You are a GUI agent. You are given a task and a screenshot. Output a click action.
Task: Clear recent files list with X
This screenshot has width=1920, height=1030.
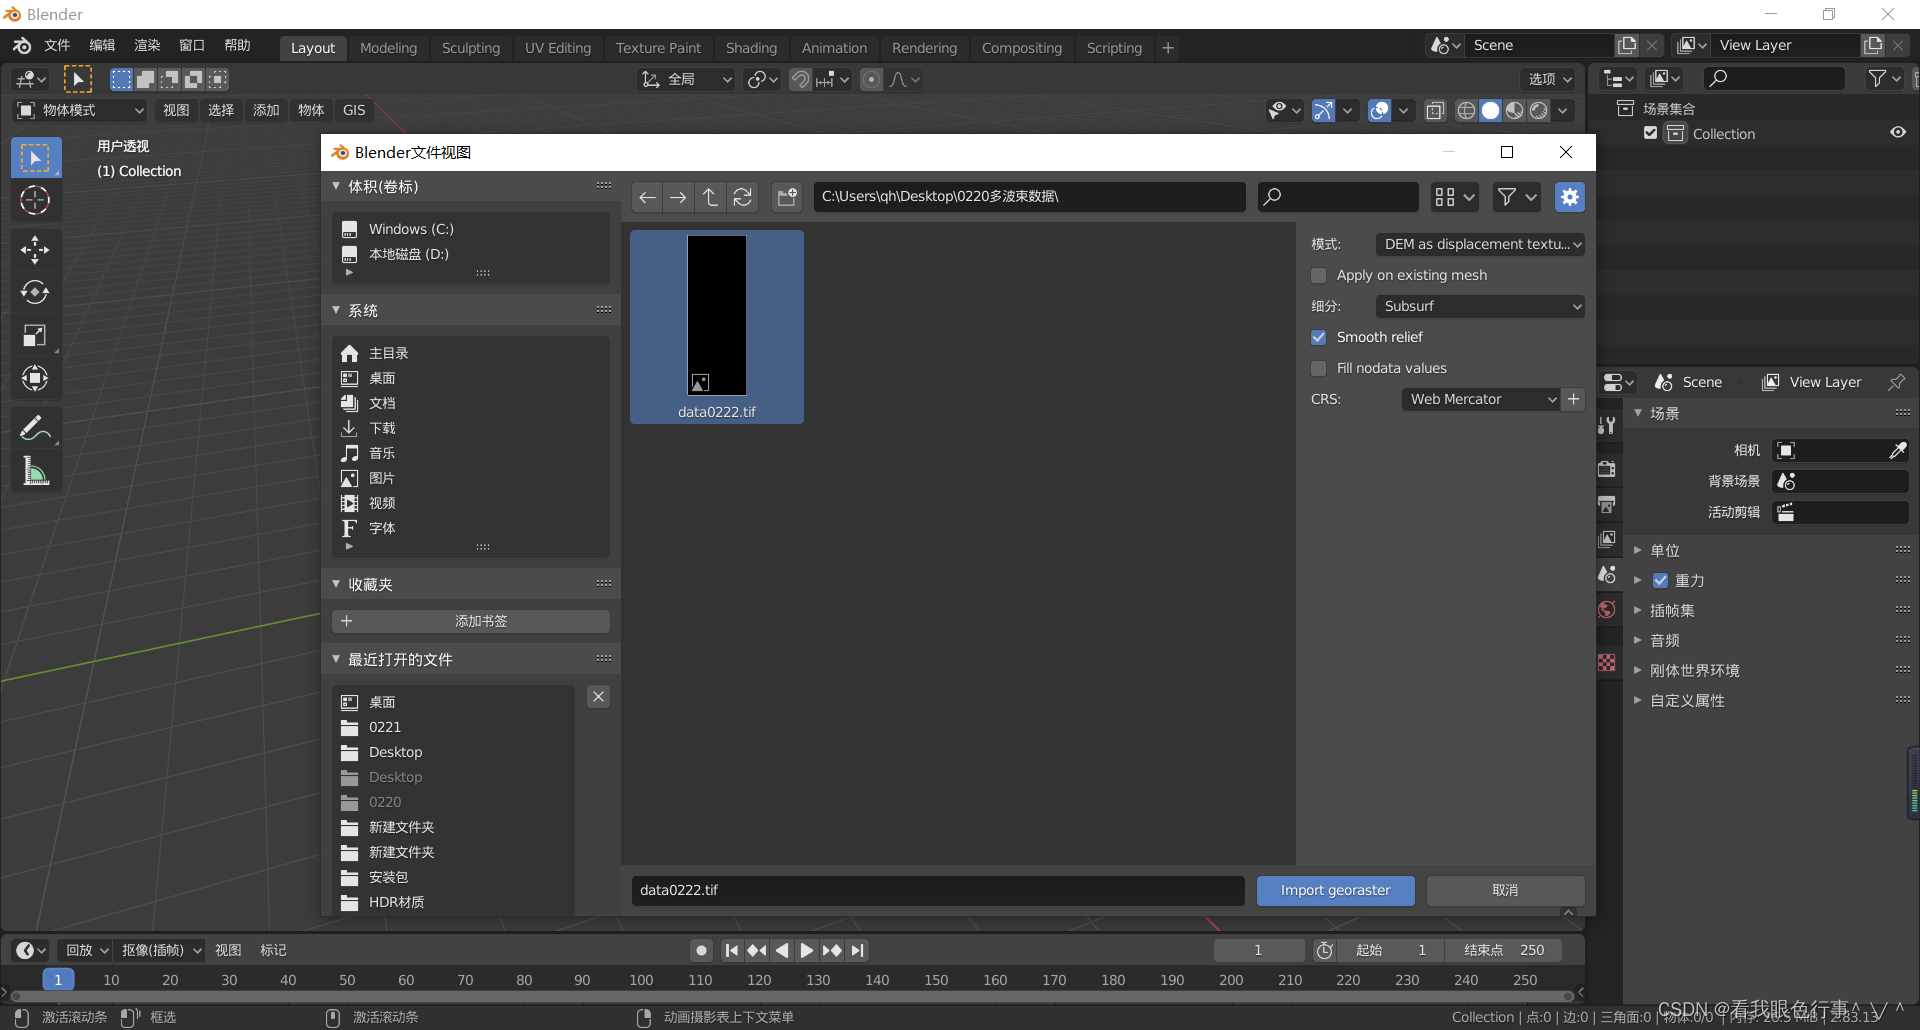pos(598,697)
